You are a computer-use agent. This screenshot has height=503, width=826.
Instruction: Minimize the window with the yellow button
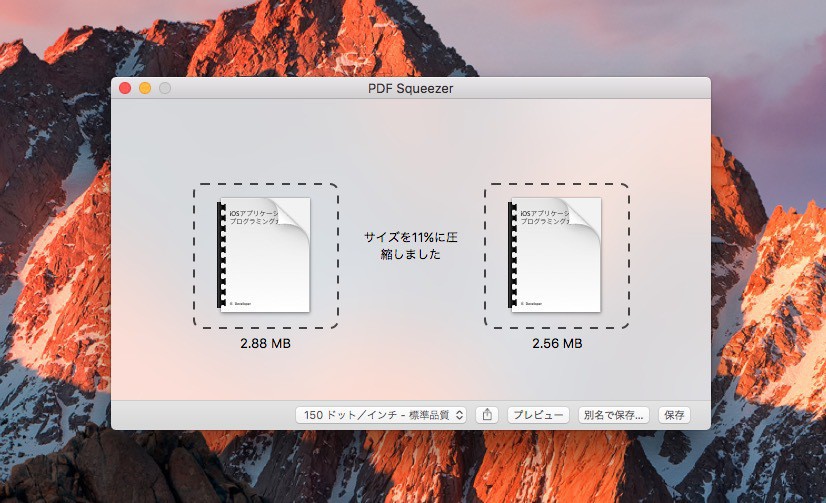[145, 88]
